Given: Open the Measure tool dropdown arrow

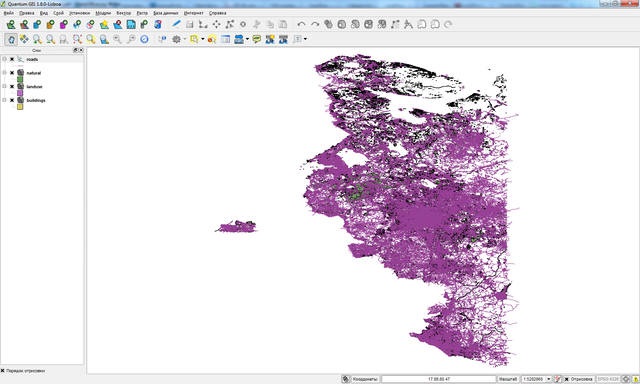Looking at the screenshot, I should 247,39.
